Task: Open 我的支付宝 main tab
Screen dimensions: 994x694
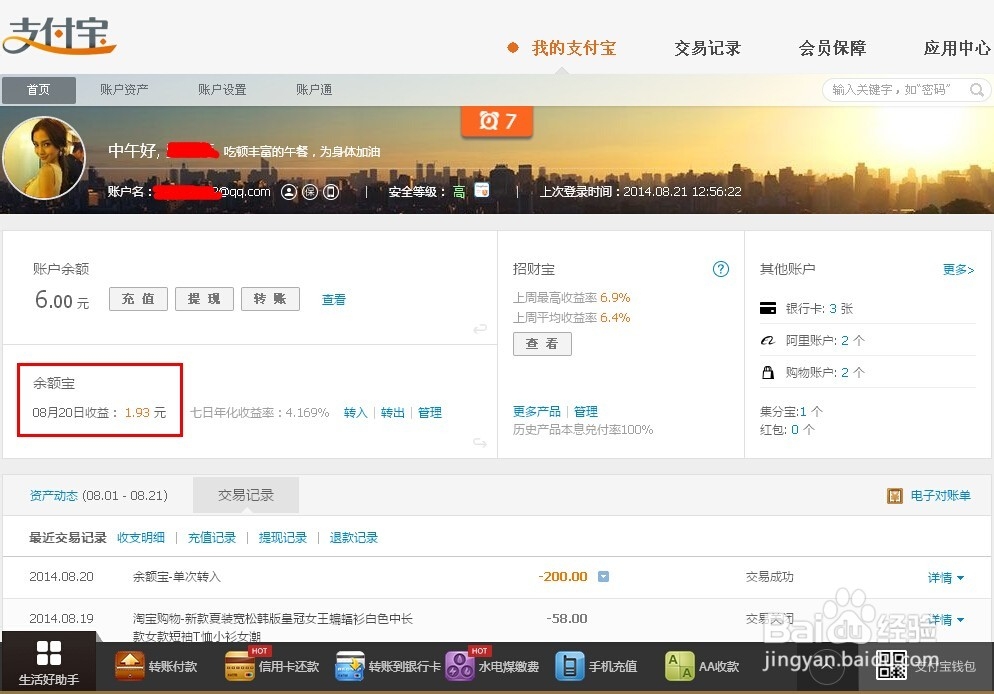Action: (x=574, y=48)
